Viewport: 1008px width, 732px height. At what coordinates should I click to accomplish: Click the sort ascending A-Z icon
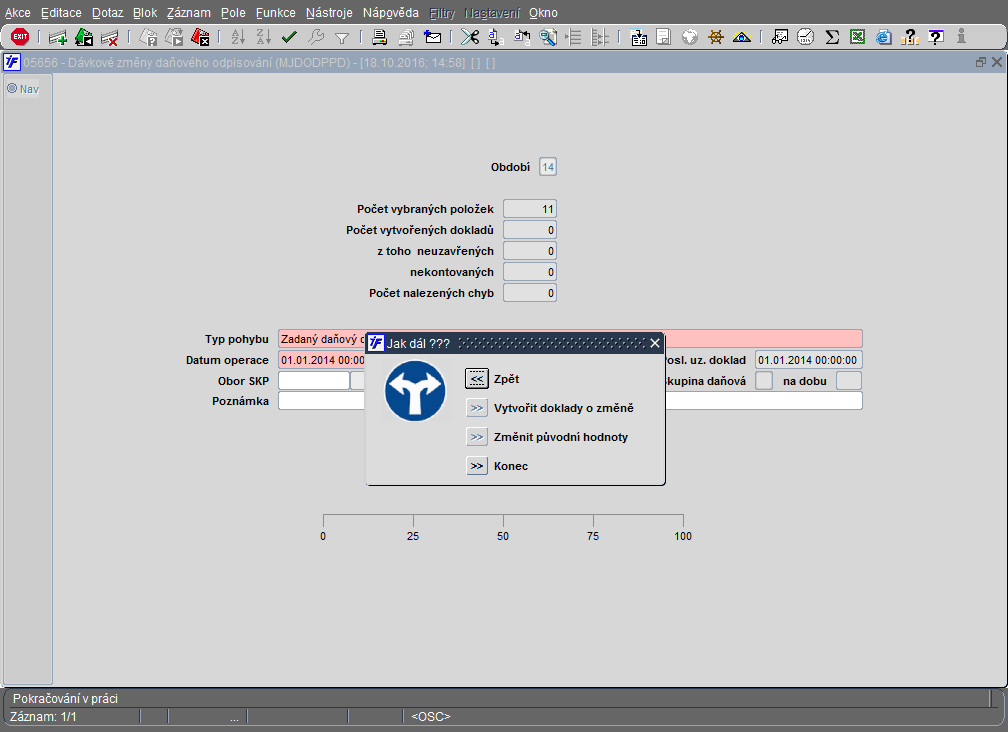coord(238,37)
